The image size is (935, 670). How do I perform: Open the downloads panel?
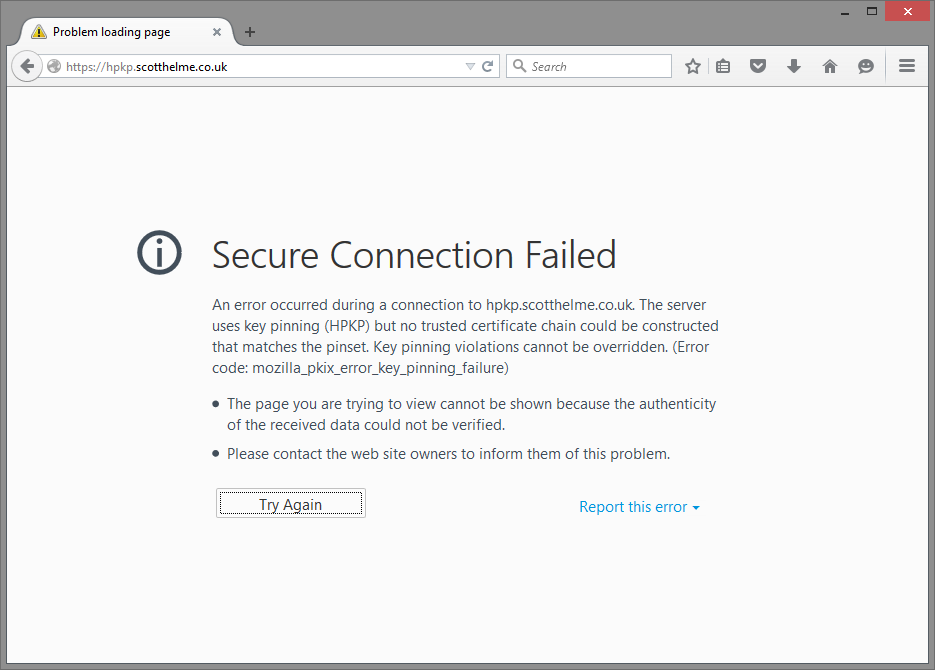793,66
